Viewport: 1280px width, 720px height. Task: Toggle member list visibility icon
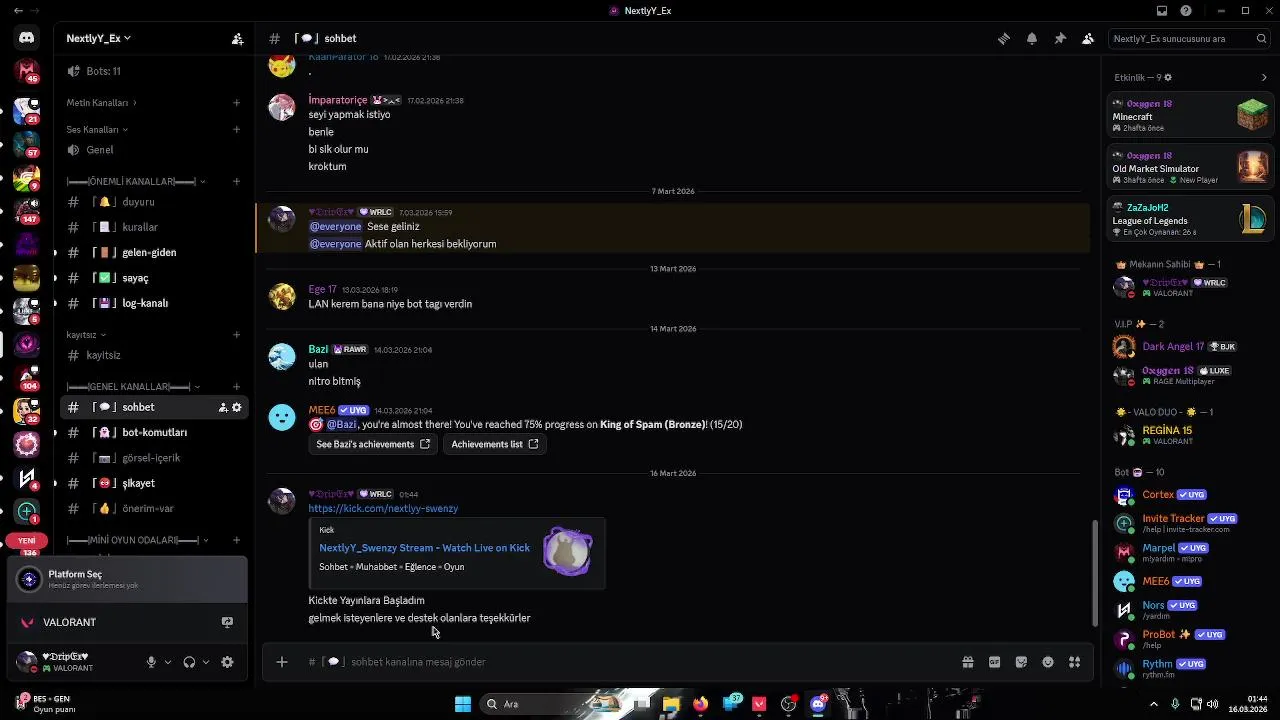(1087, 38)
